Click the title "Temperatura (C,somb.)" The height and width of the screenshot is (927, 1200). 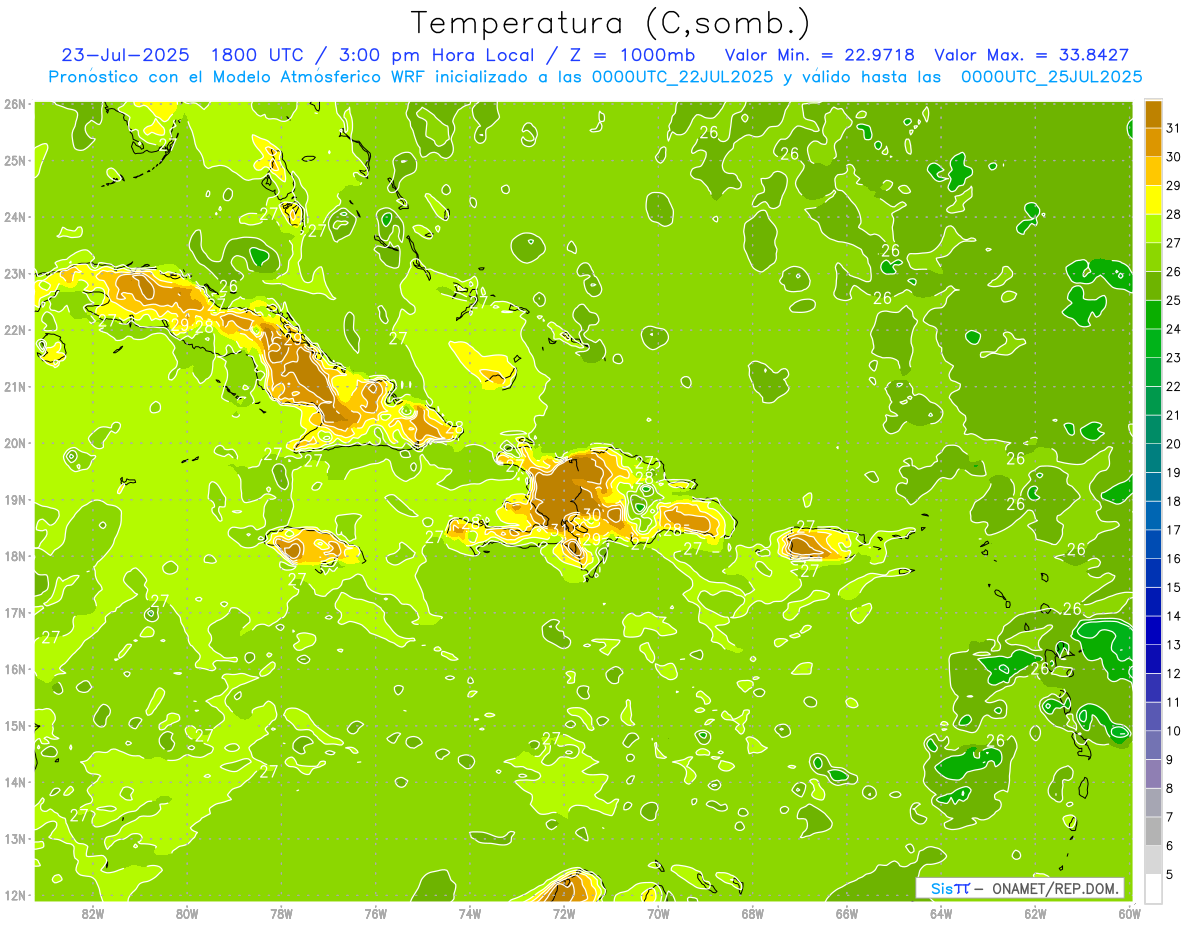(x=611, y=23)
